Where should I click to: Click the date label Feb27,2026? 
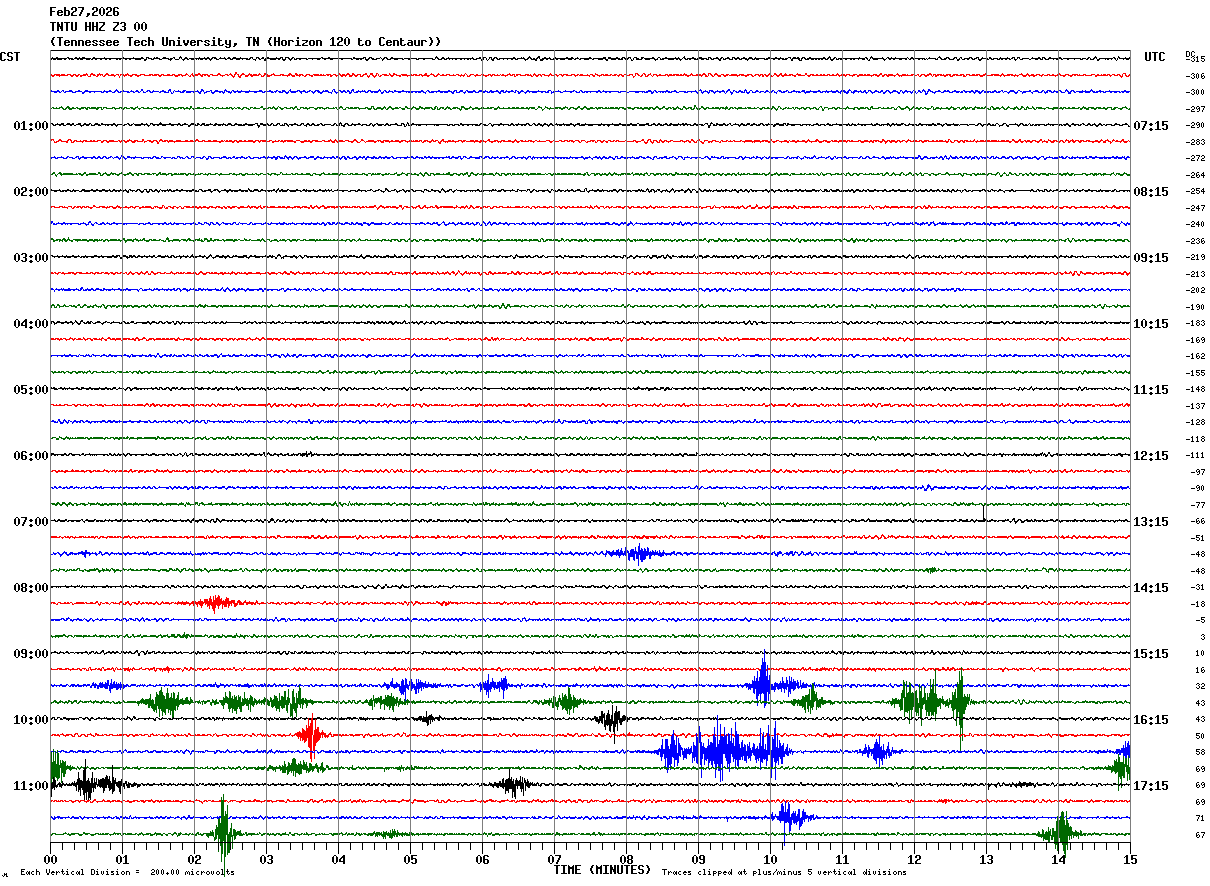(x=84, y=12)
